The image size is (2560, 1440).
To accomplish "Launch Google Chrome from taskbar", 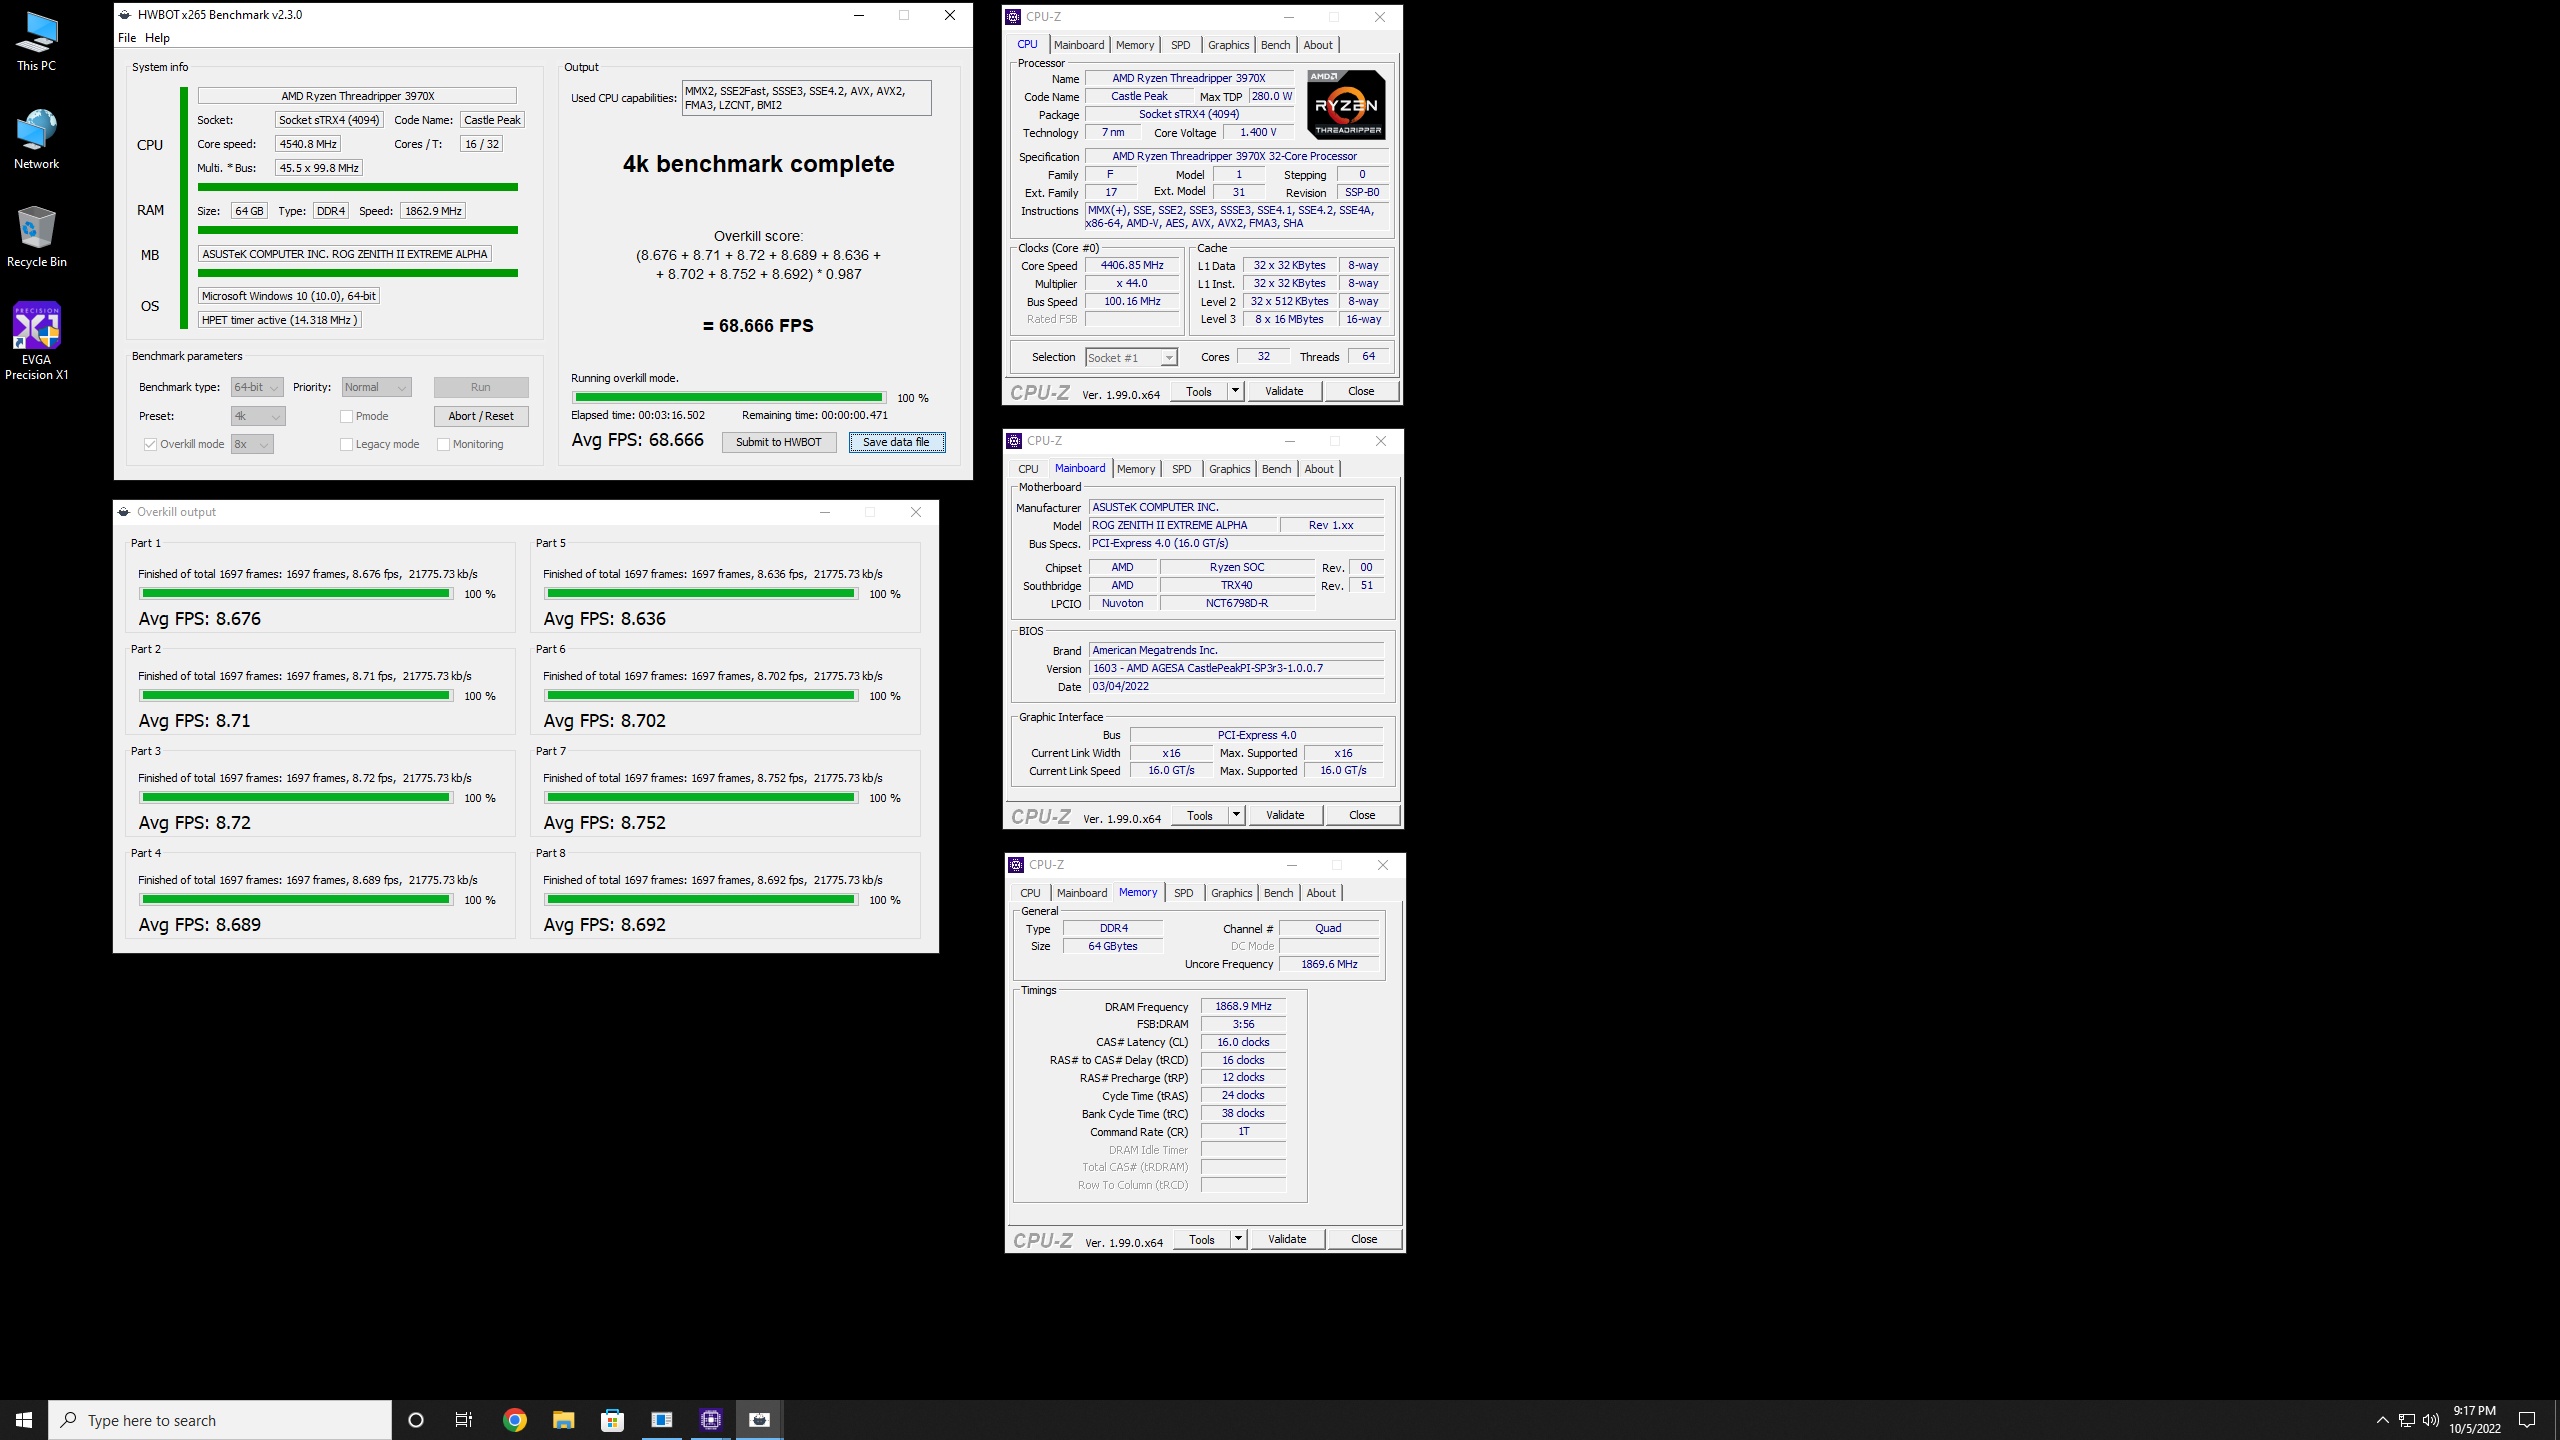I will (x=514, y=1420).
